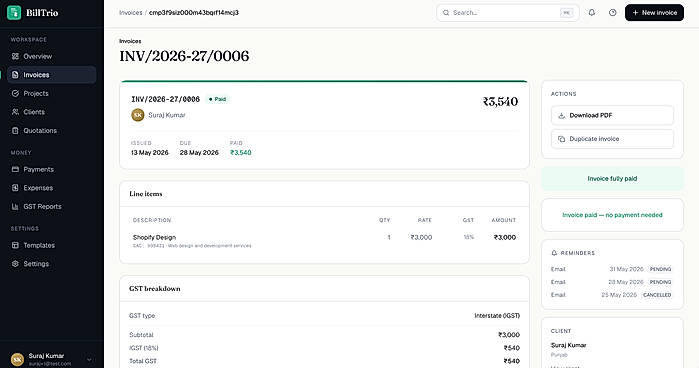Click the breadcrumb invoice ID cmp3f9siz000m43bqrf14mcj3

pyautogui.click(x=193, y=12)
